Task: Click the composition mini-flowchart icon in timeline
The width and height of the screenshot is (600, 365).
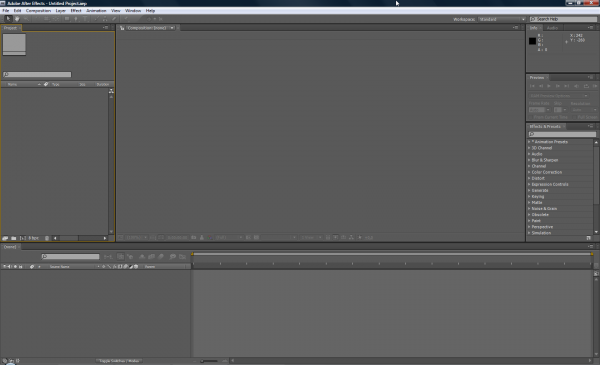Action: point(108,257)
